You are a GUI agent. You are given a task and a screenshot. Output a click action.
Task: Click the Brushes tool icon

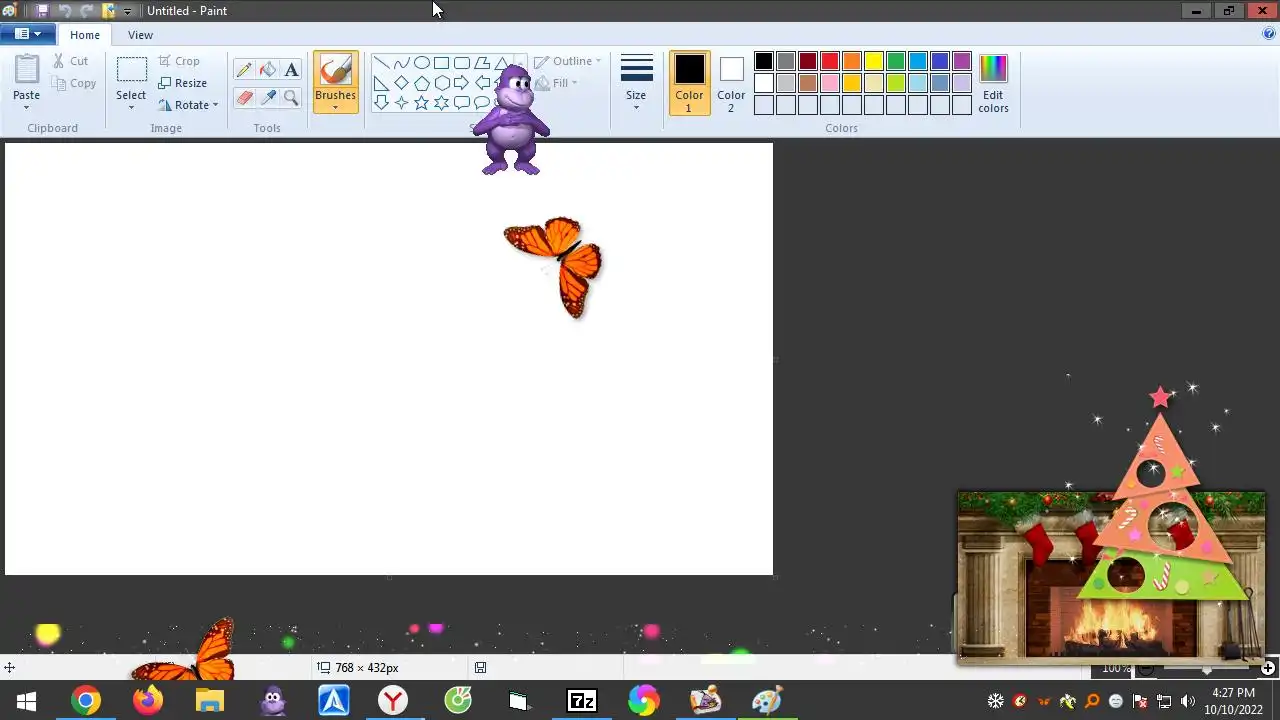[335, 70]
